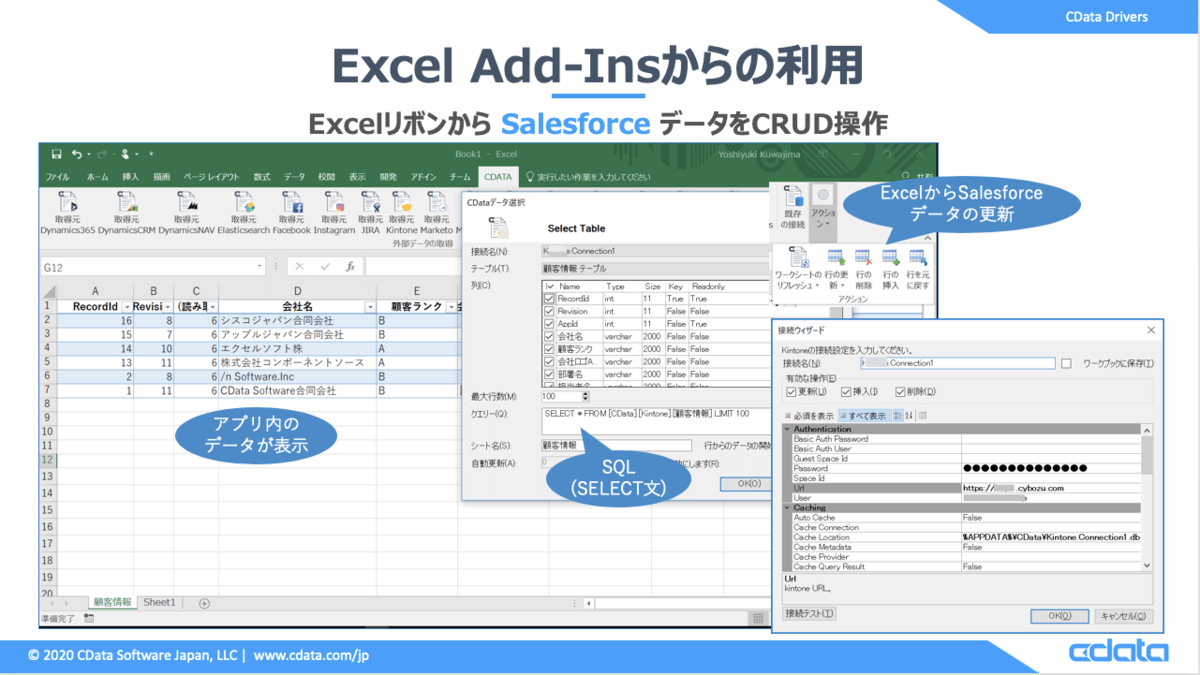Image resolution: width=1200 pixels, height=675 pixels.
Task: Collapse the Caching property group
Action: 787,508
